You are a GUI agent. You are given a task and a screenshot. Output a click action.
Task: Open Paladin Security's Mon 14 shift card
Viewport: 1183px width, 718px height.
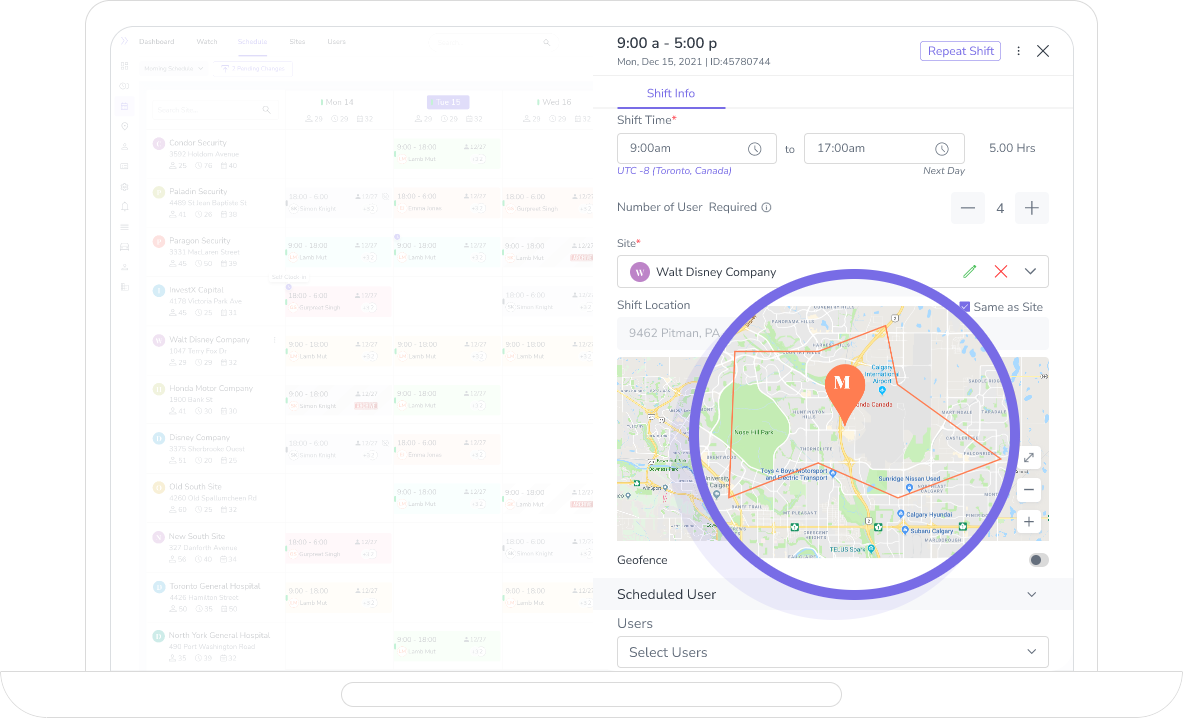[338, 202]
